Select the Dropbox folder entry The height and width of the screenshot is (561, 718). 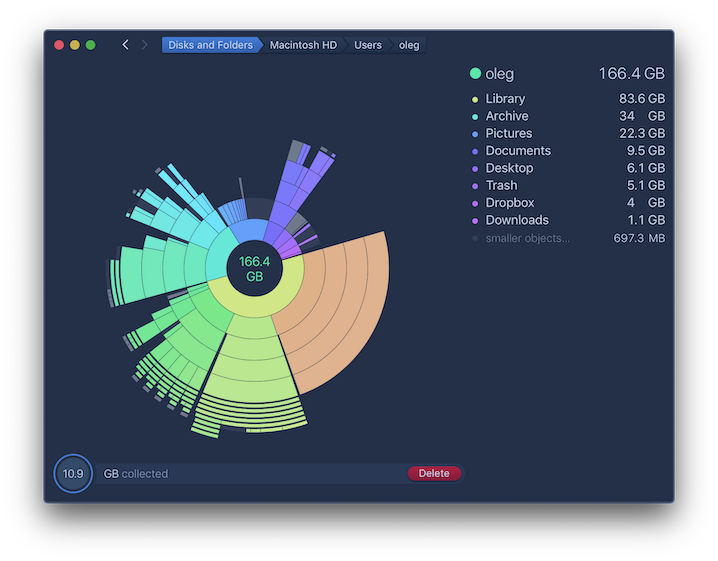pyautogui.click(x=509, y=203)
